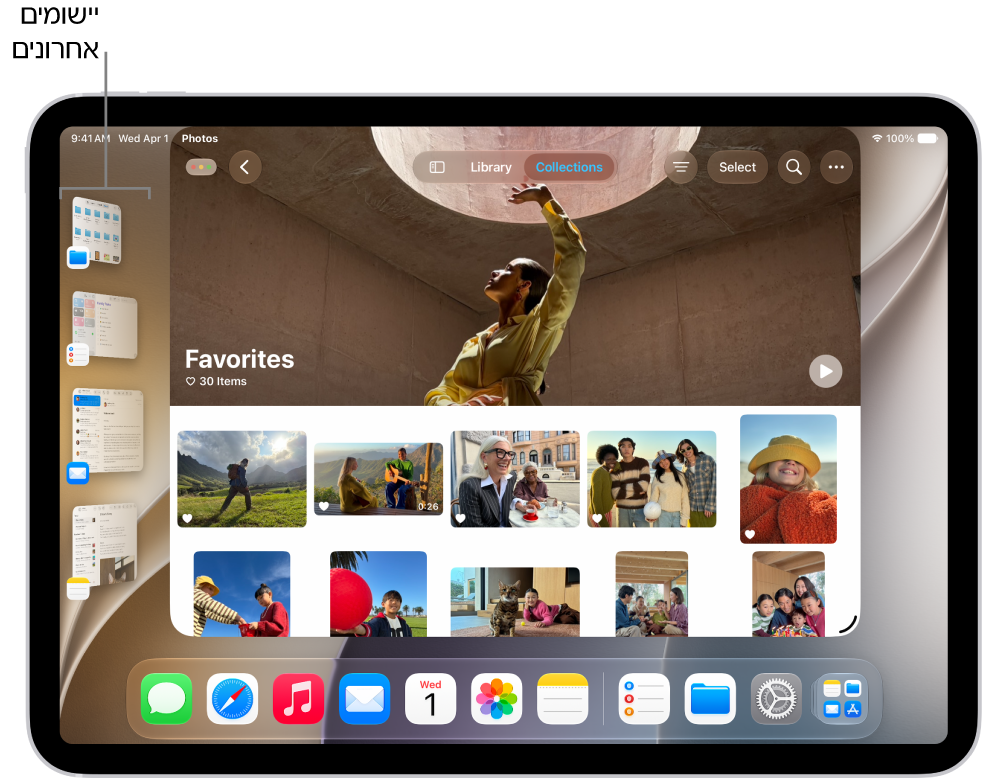Tap the battery indicator in status bar

click(928, 138)
